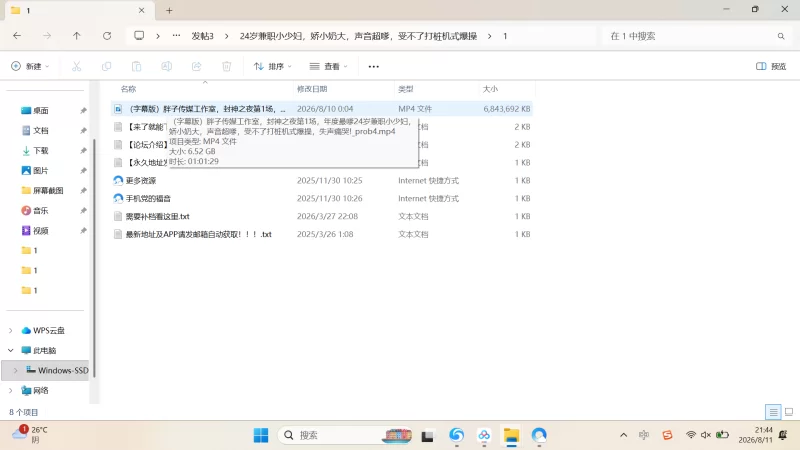Open the Baidu Netdisk taskbar icon

click(484, 435)
